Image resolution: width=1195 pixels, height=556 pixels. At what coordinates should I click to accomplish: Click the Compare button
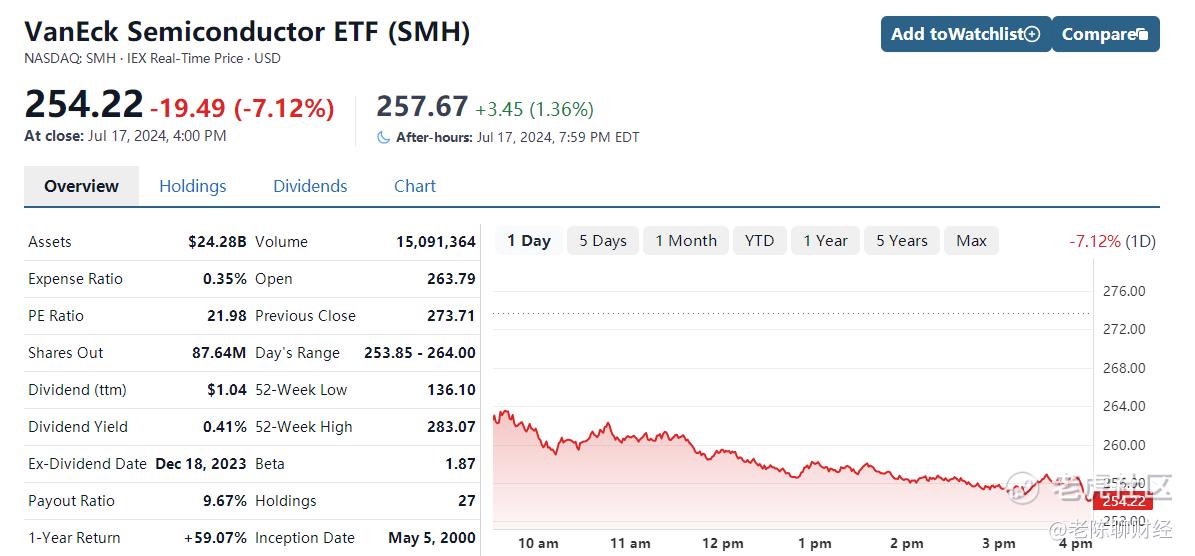[1105, 34]
